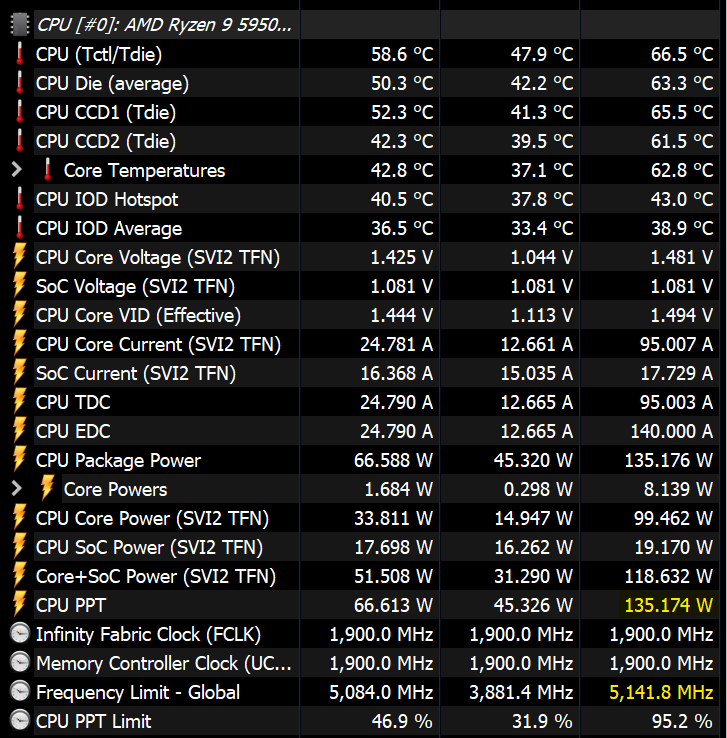Collapse the AMD Ryzen 9 CPU header section

166,24
